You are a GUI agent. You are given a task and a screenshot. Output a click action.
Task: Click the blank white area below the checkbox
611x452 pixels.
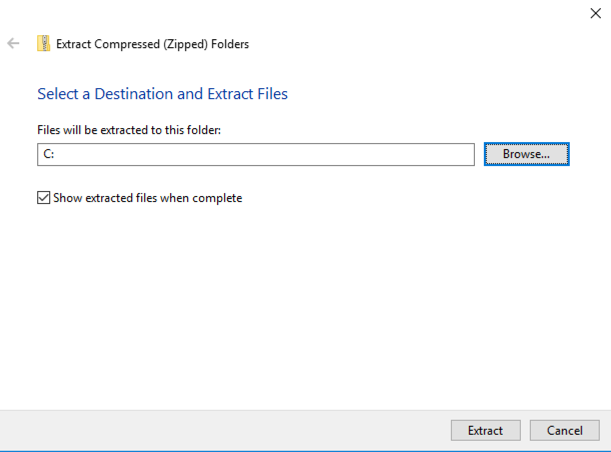[300, 300]
